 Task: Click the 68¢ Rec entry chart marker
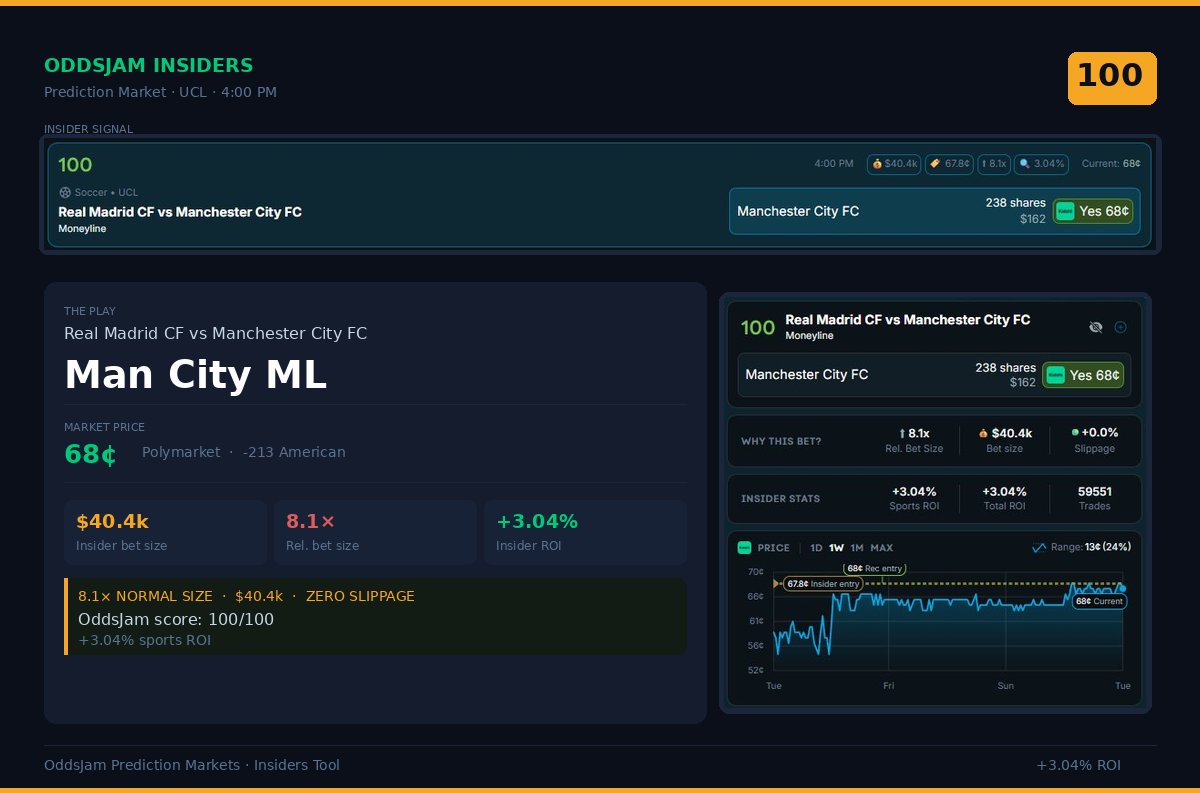click(874, 568)
